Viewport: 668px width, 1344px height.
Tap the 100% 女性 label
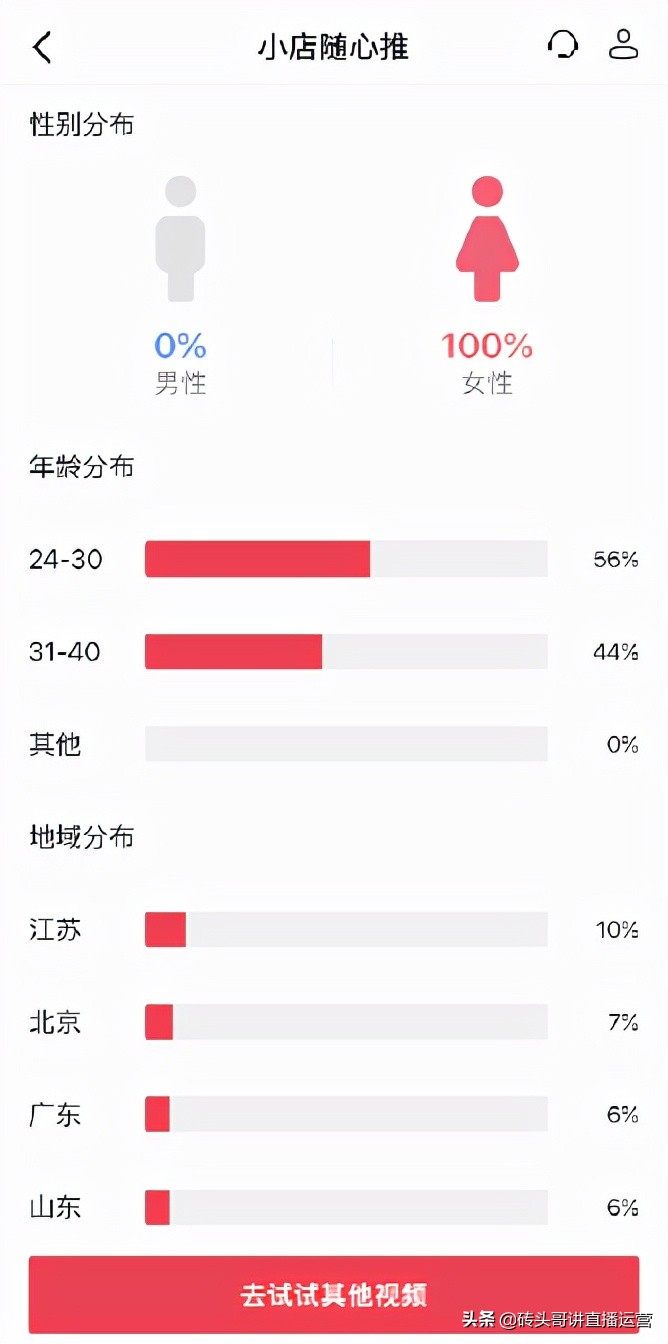487,363
